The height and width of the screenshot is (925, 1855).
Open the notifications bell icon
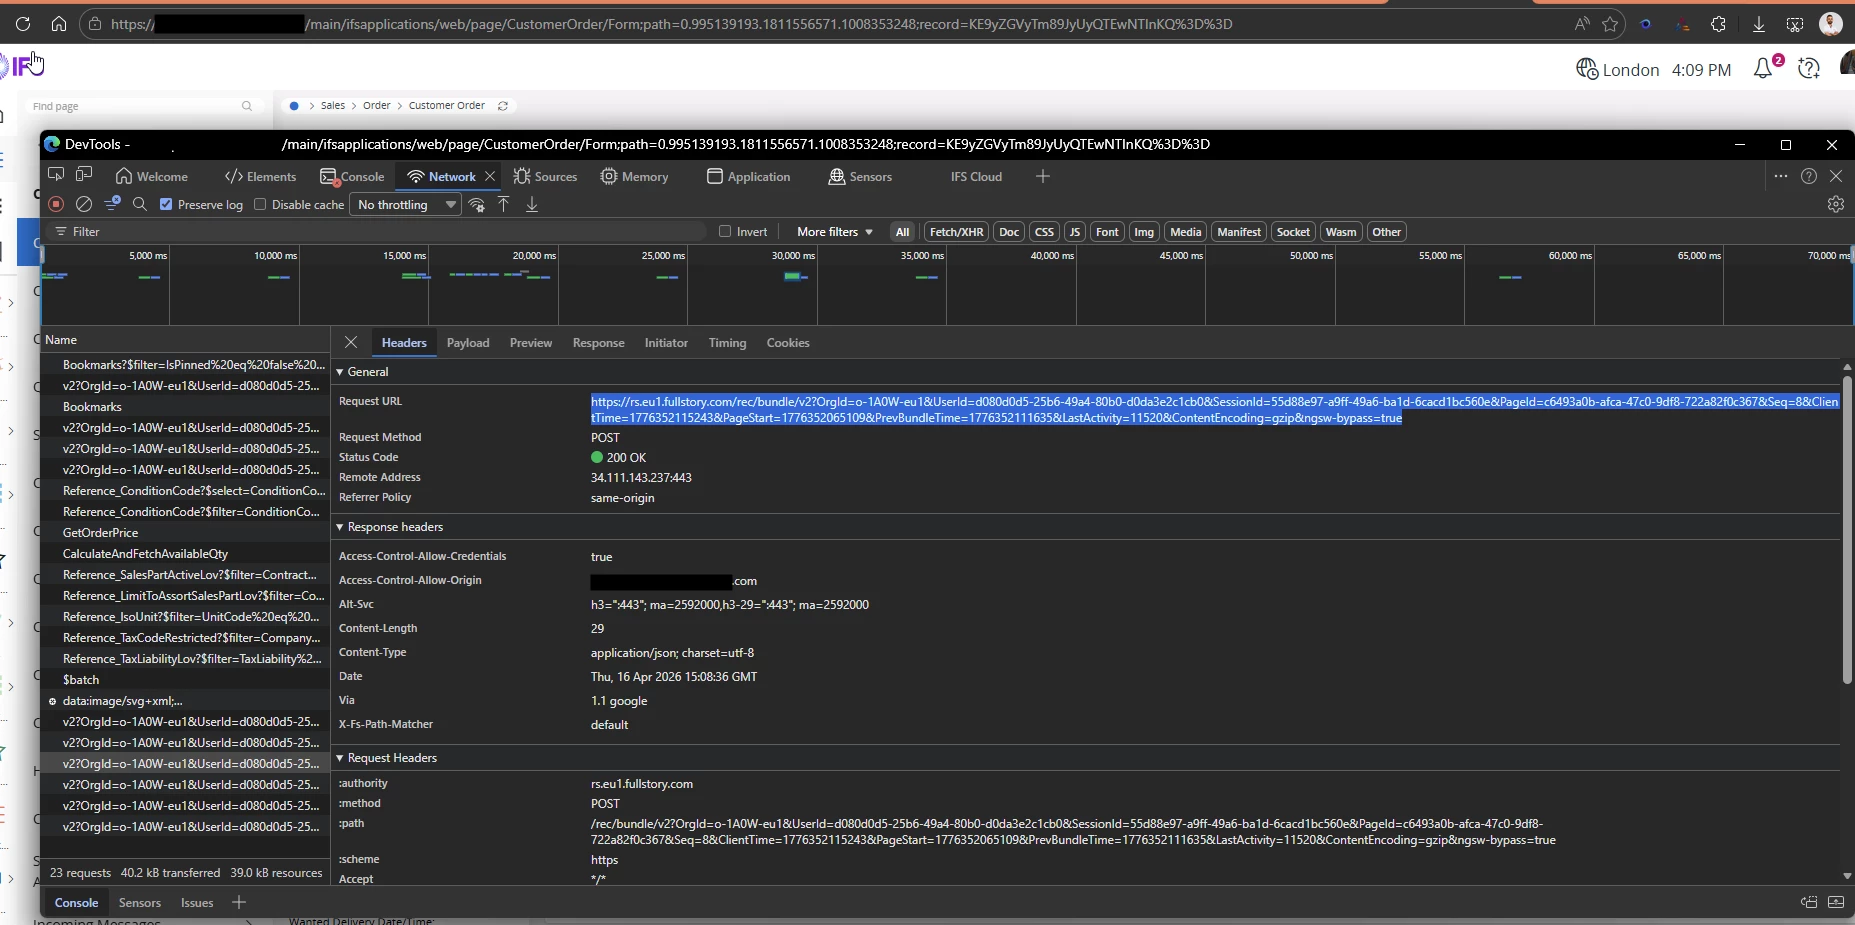click(1763, 69)
